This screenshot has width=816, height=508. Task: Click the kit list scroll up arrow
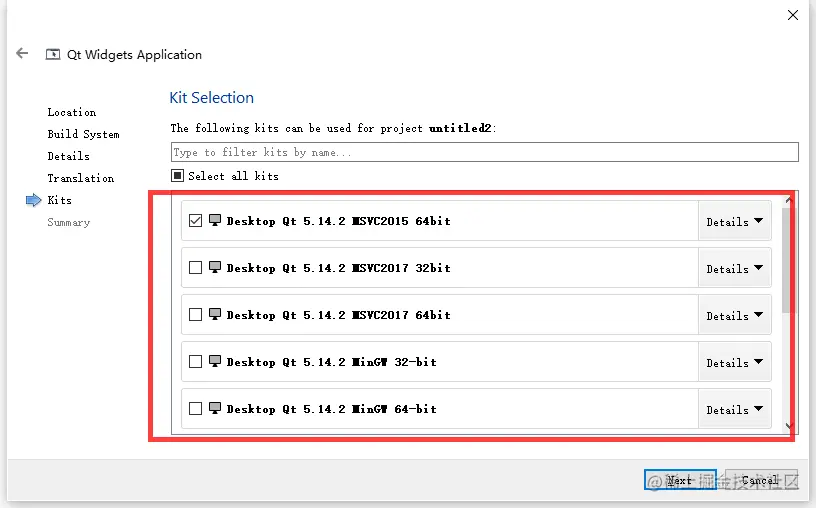(789, 199)
